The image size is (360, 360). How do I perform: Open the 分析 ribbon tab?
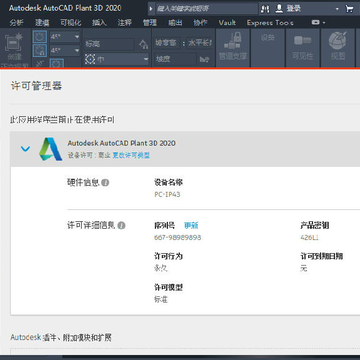tap(17, 23)
